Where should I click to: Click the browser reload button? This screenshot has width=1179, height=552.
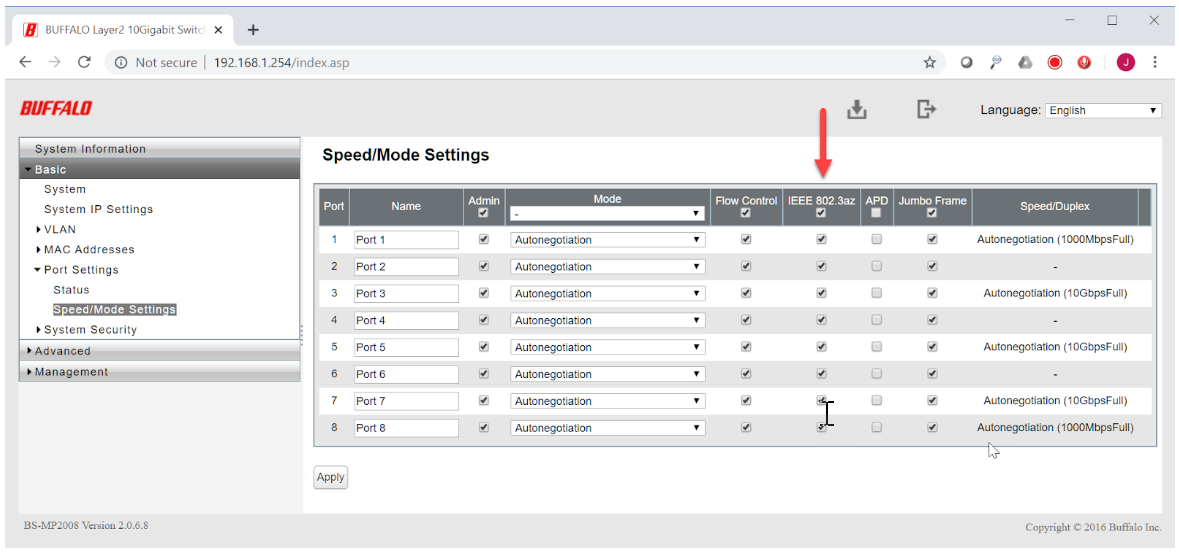coord(84,62)
